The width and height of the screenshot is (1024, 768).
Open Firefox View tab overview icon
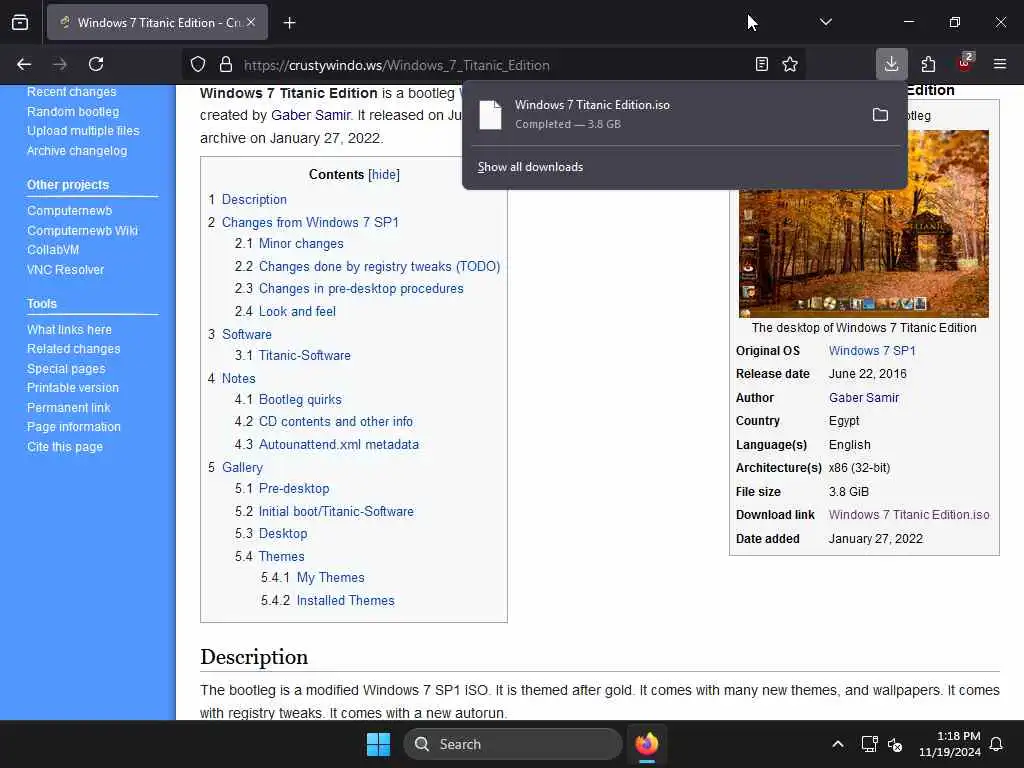coord(20,23)
